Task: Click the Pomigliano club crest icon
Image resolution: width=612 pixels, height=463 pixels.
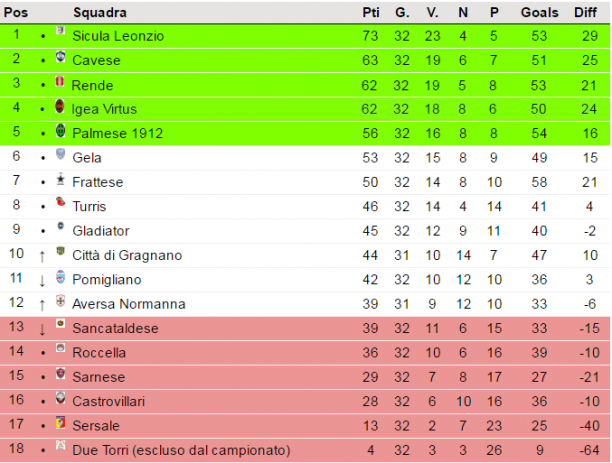Action: pos(60,276)
